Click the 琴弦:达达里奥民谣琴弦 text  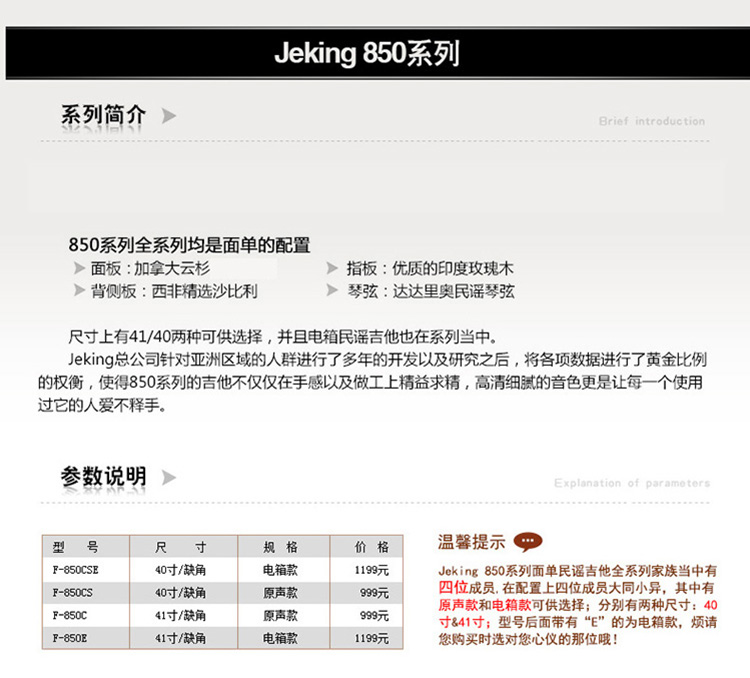pos(430,291)
